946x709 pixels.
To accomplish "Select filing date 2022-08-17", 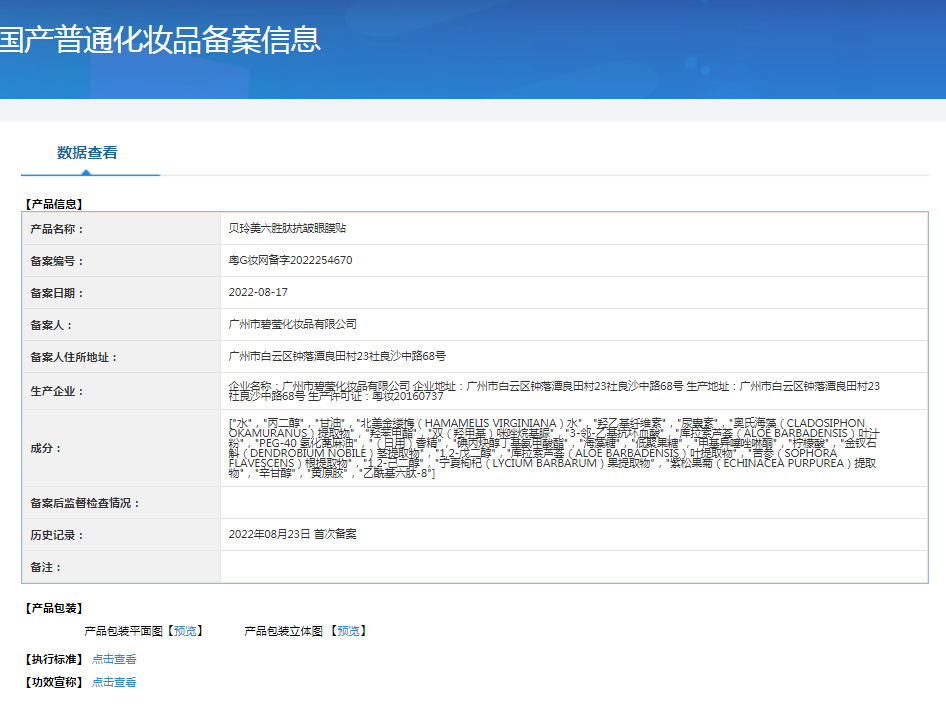I will pyautogui.click(x=258, y=292).
